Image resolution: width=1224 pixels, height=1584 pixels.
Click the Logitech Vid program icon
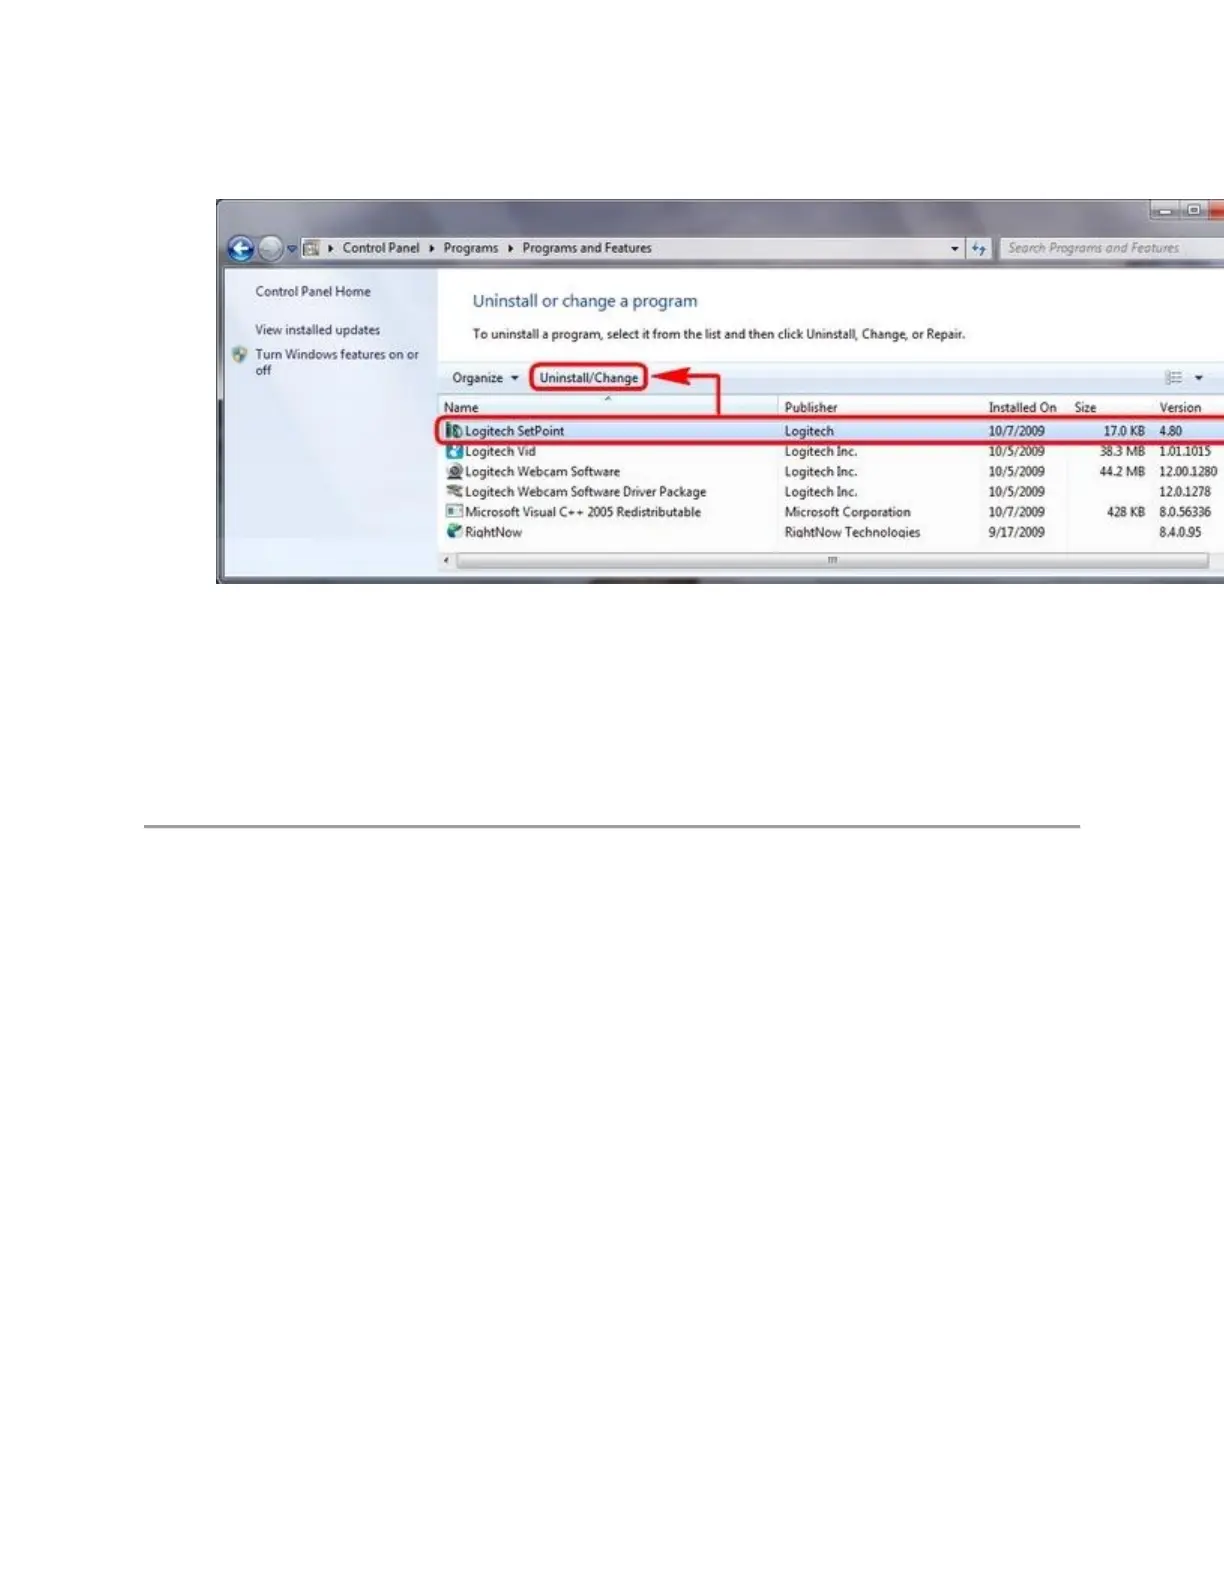tap(454, 452)
